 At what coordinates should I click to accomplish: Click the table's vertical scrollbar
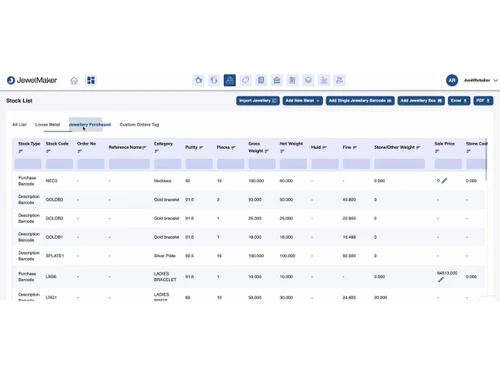coord(486,159)
